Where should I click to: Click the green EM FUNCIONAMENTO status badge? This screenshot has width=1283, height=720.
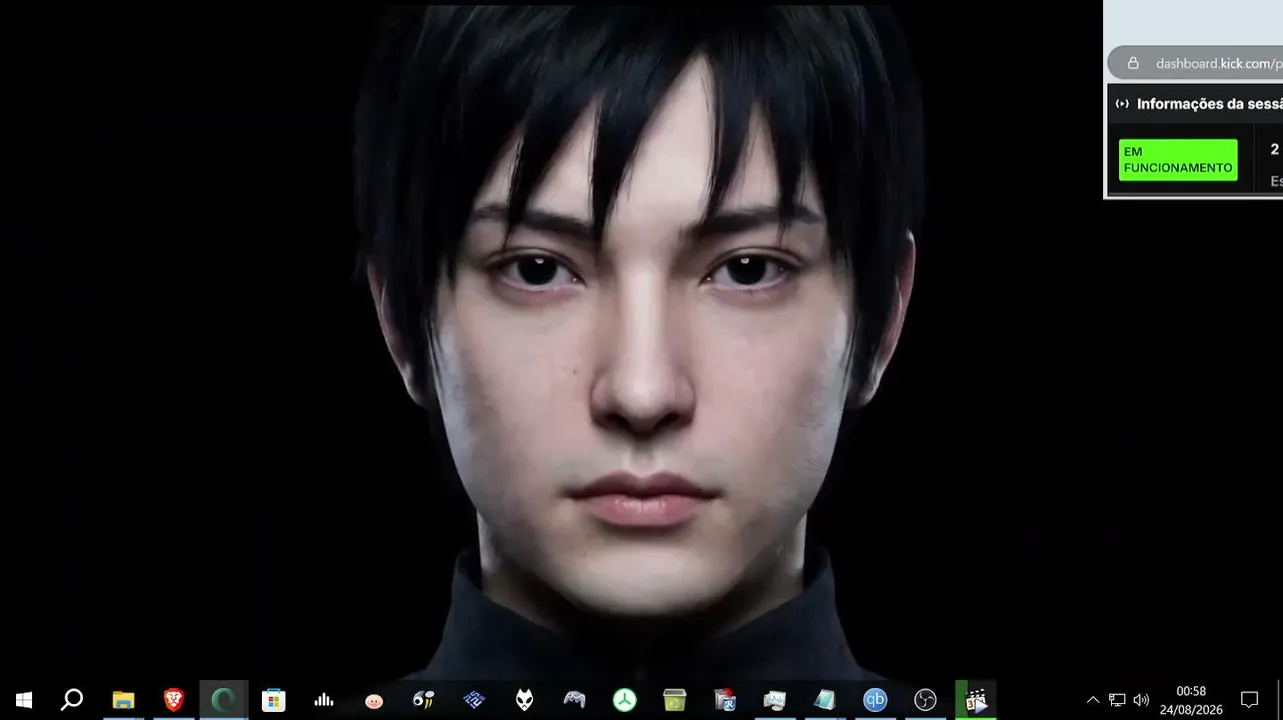coord(1178,160)
